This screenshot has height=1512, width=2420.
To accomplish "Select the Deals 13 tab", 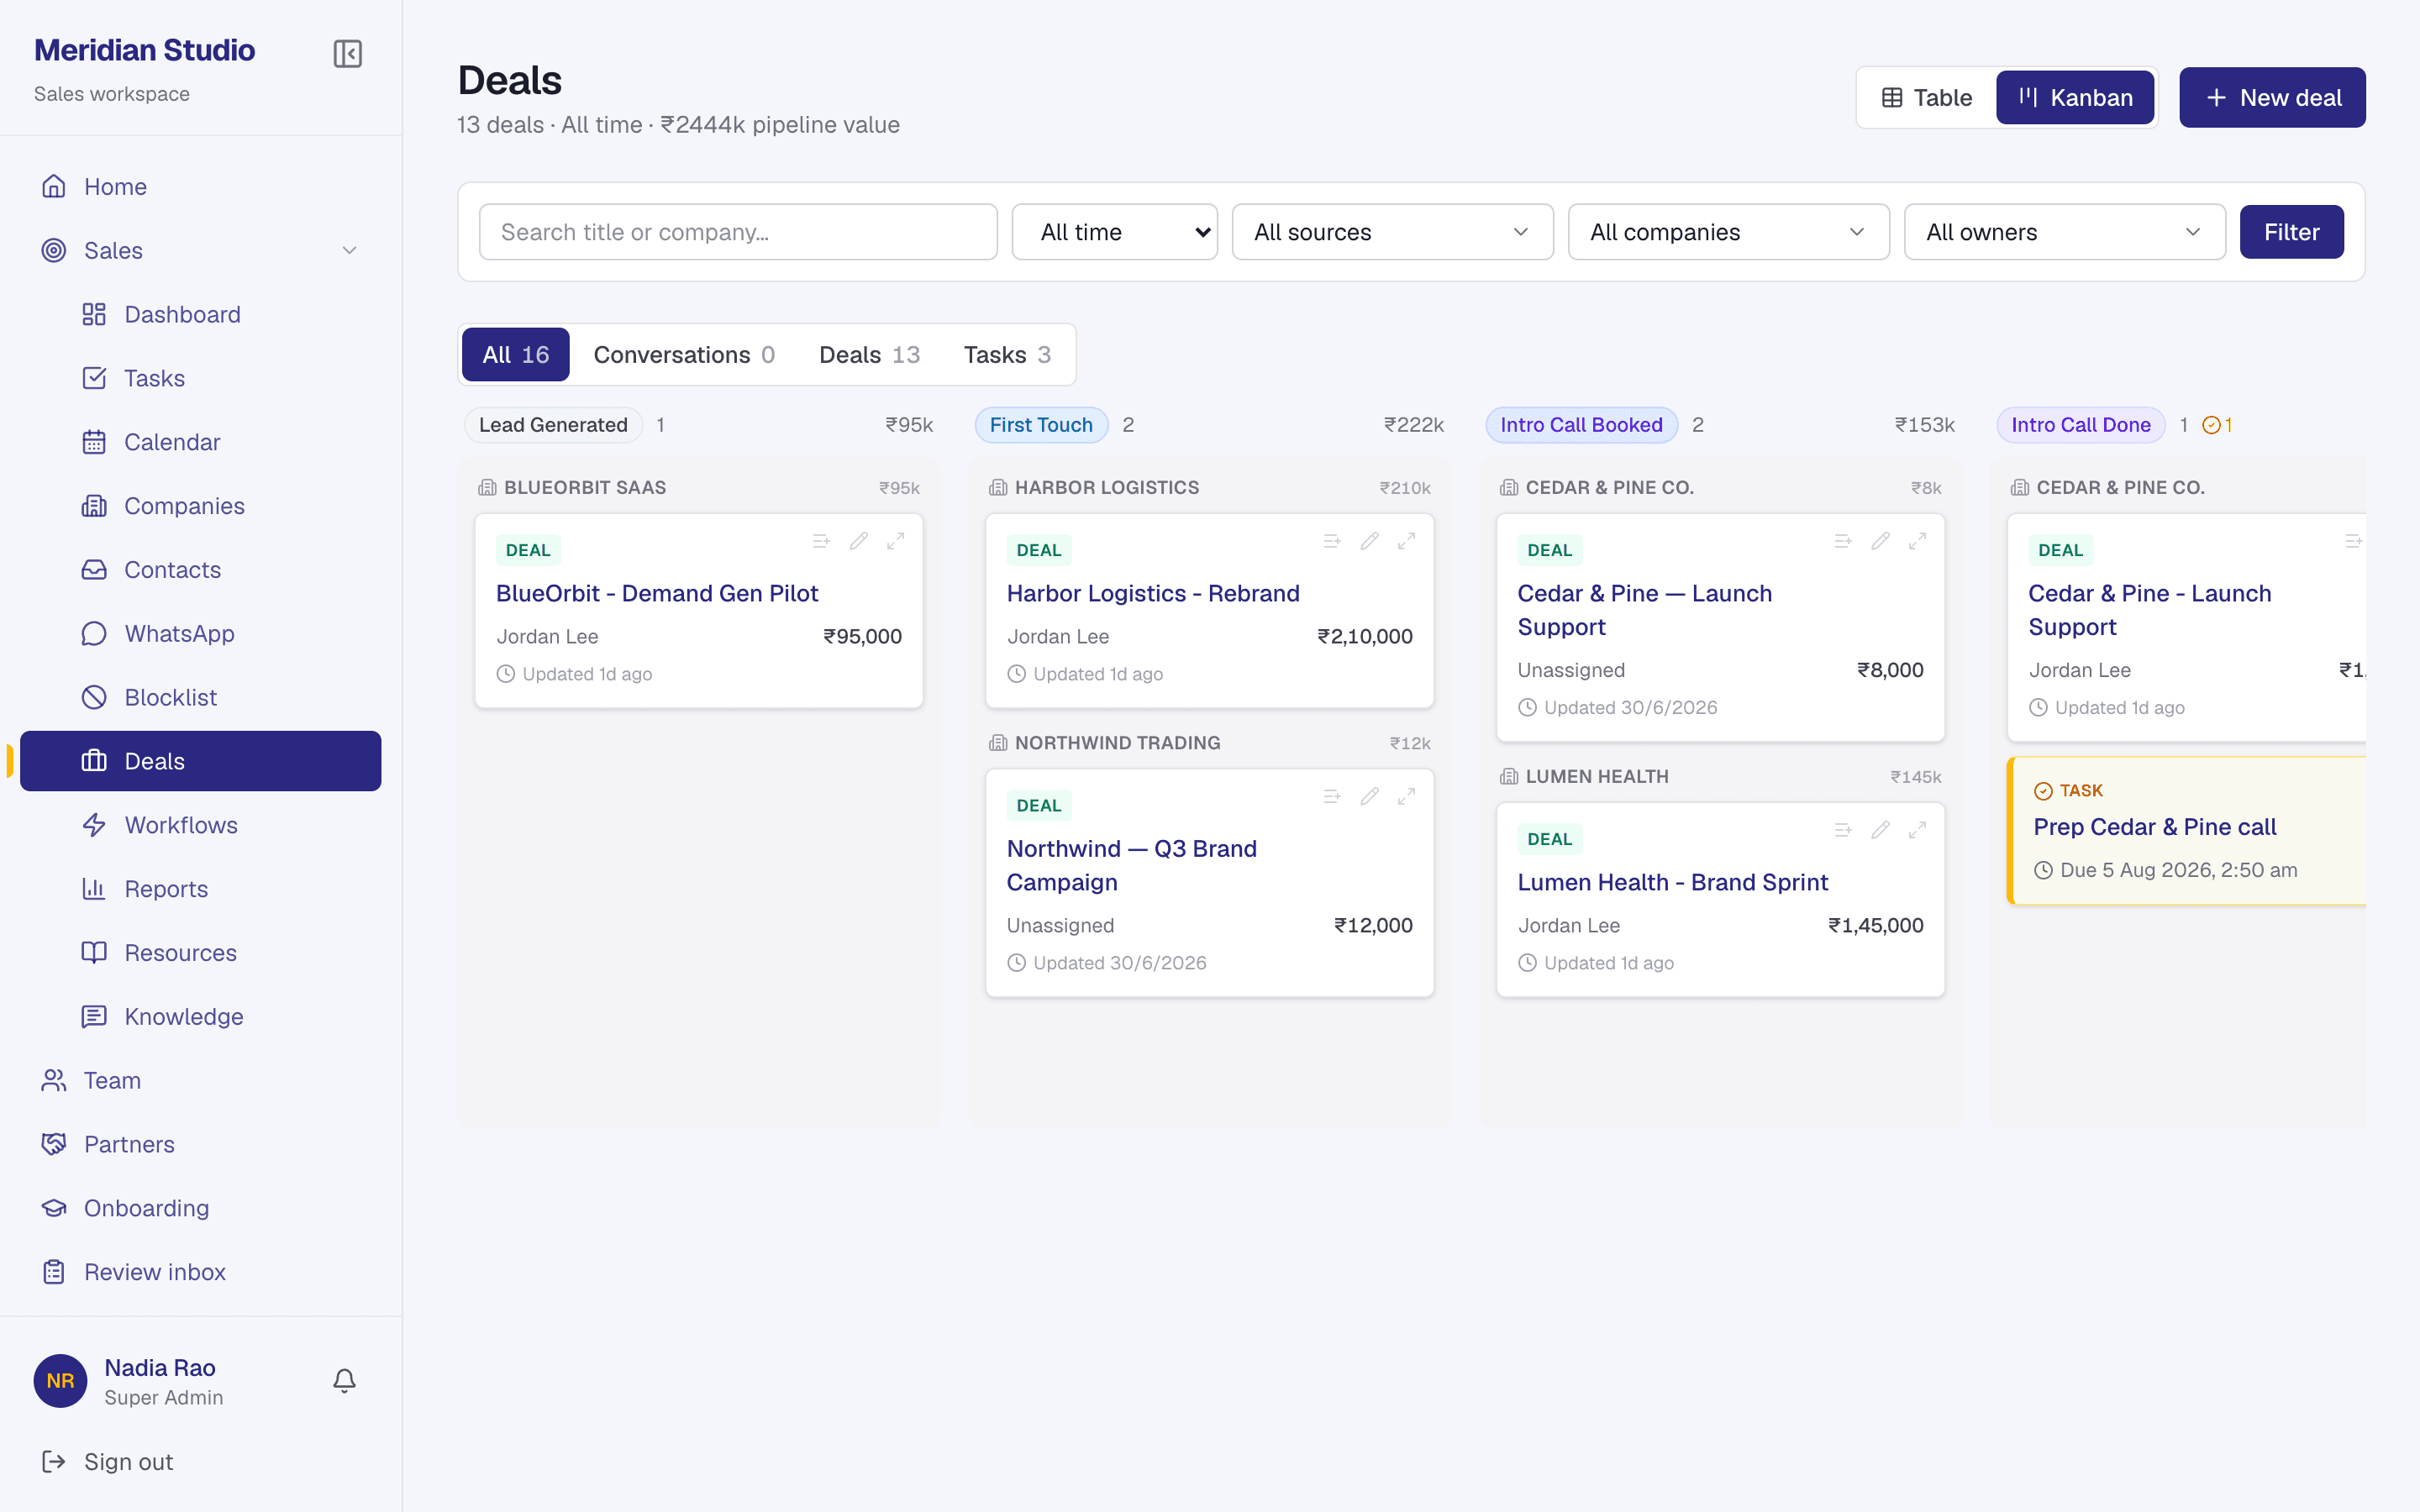I will click(x=869, y=354).
